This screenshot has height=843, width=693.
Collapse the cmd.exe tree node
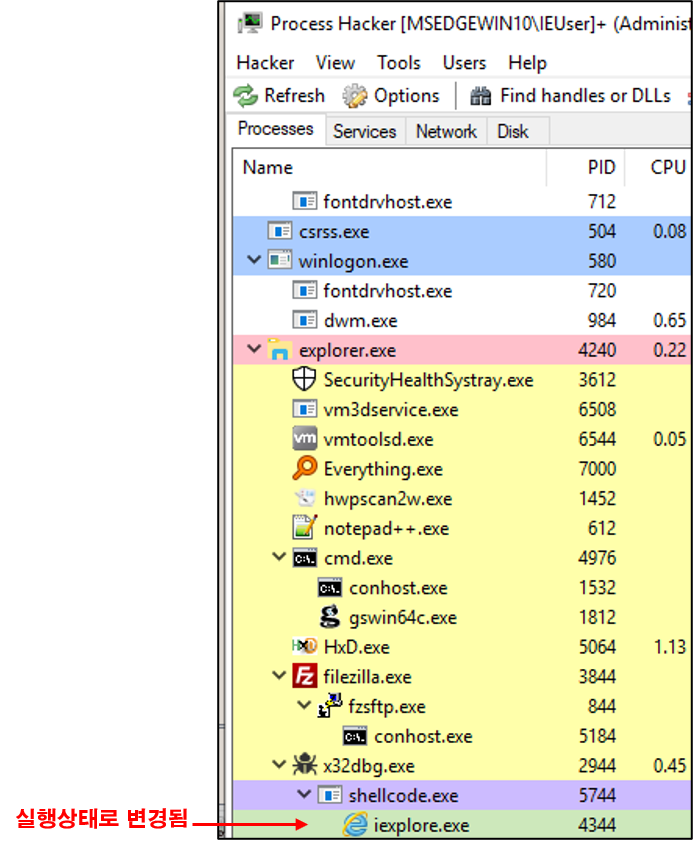pyautogui.click(x=279, y=557)
